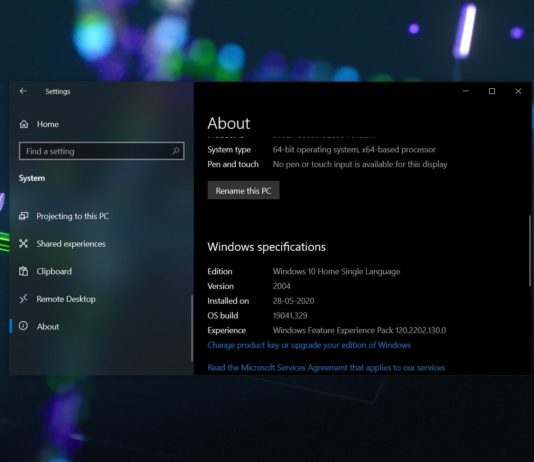The height and width of the screenshot is (462, 534).
Task: Click the About page vertical scrollbar
Action: point(530,251)
